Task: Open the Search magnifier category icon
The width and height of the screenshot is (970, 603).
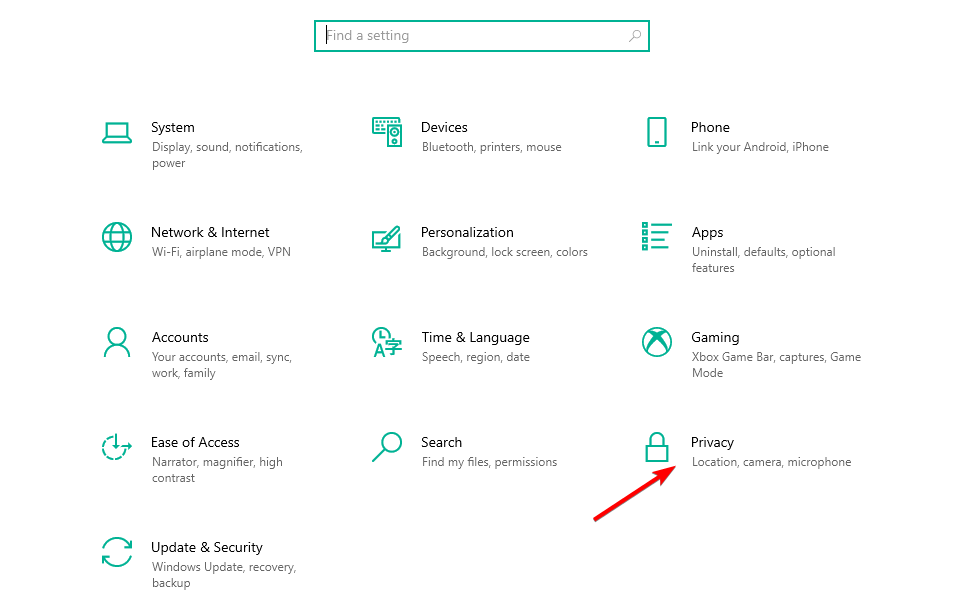Action: coord(387,447)
